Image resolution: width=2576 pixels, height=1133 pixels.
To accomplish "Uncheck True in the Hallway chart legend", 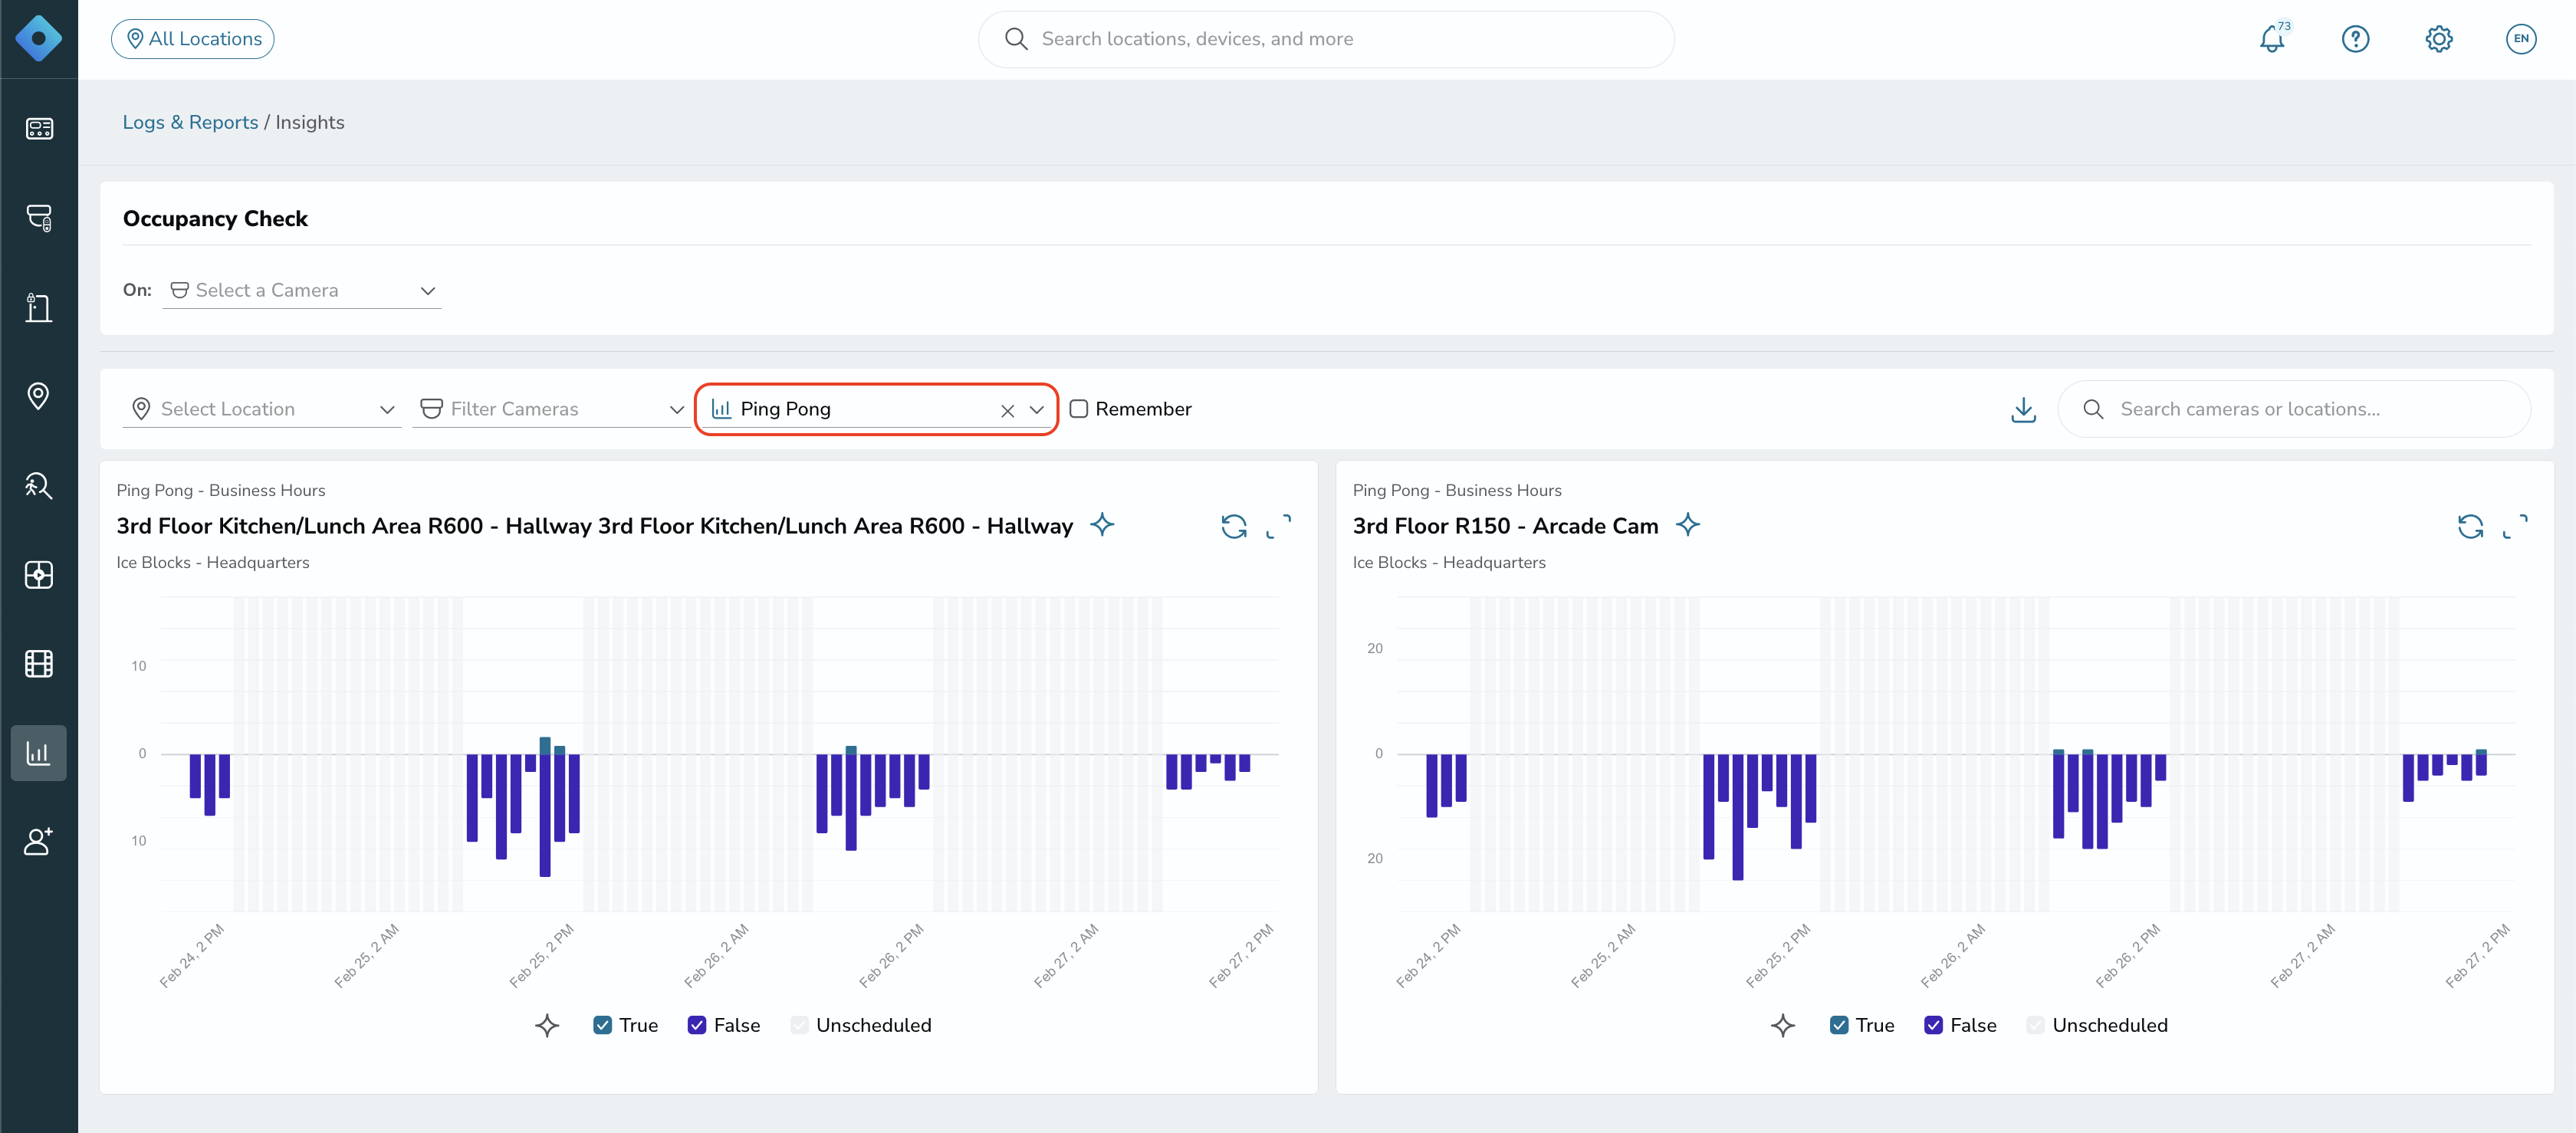I will [602, 1025].
